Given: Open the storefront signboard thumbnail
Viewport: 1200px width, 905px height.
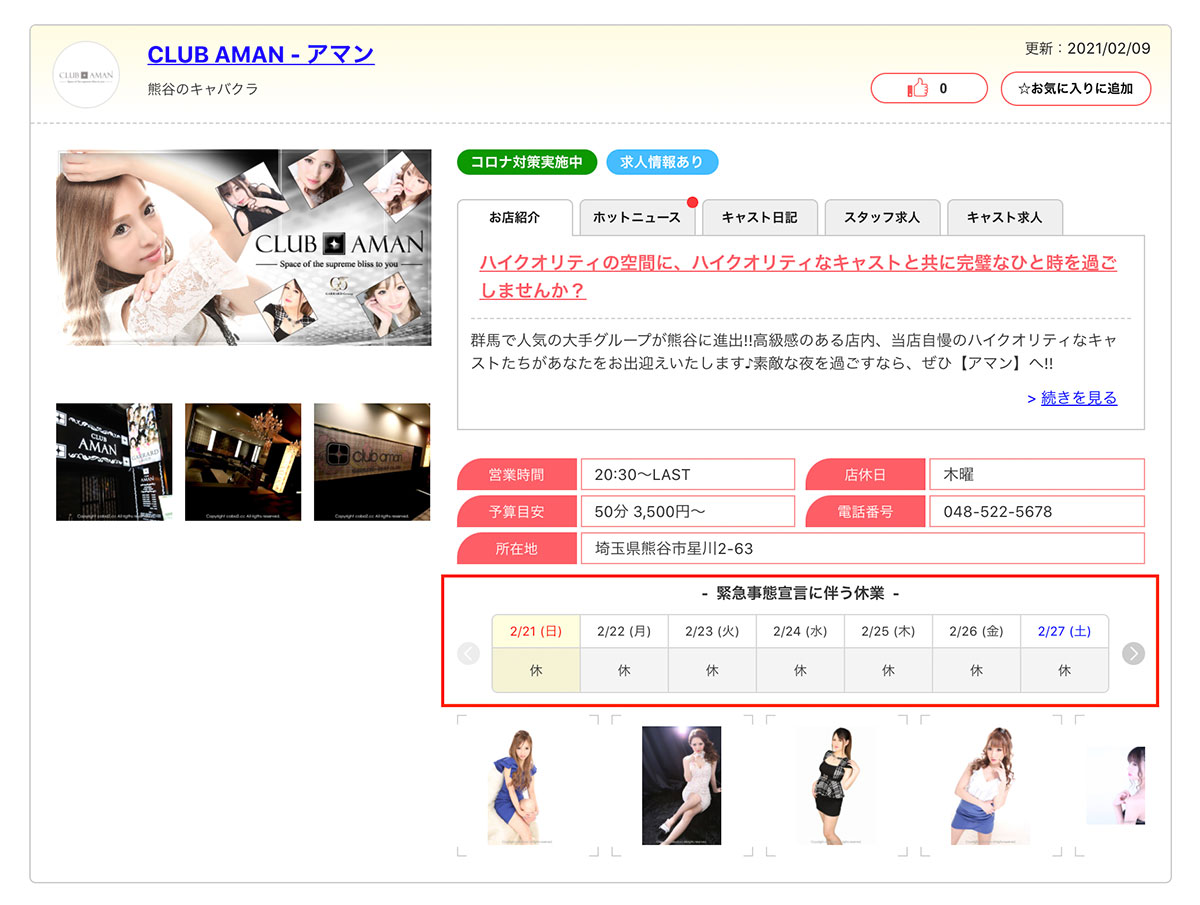Looking at the screenshot, I should [114, 462].
